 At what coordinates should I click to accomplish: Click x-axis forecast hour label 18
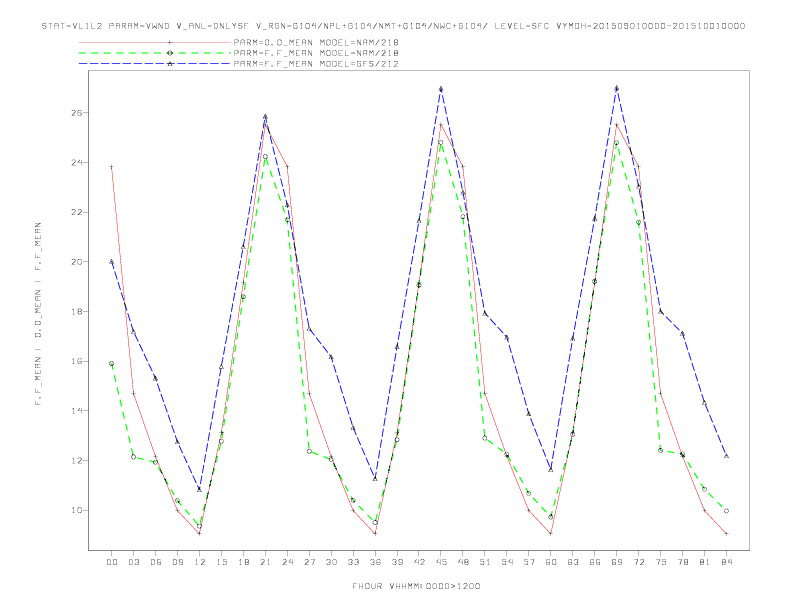[x=243, y=562]
